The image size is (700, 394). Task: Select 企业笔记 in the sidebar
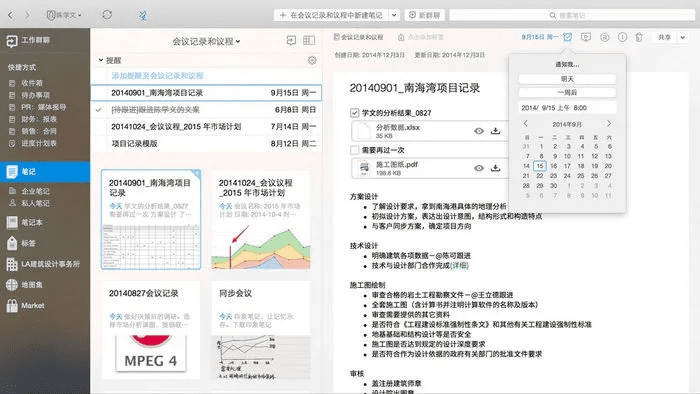tap(29, 191)
